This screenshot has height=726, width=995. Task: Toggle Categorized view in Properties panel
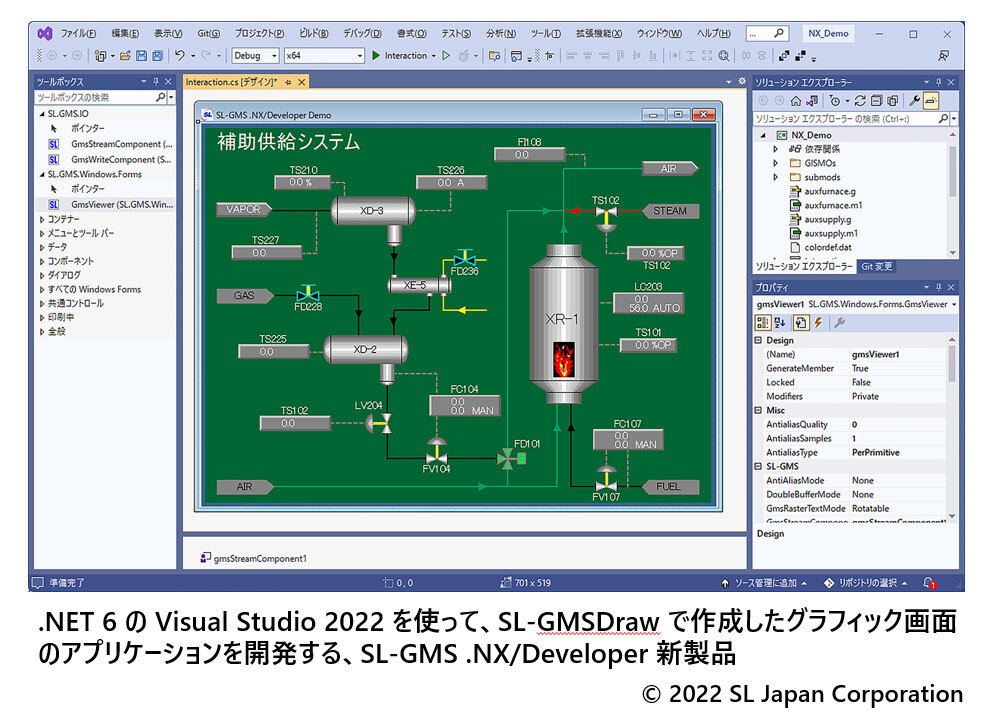(762, 323)
